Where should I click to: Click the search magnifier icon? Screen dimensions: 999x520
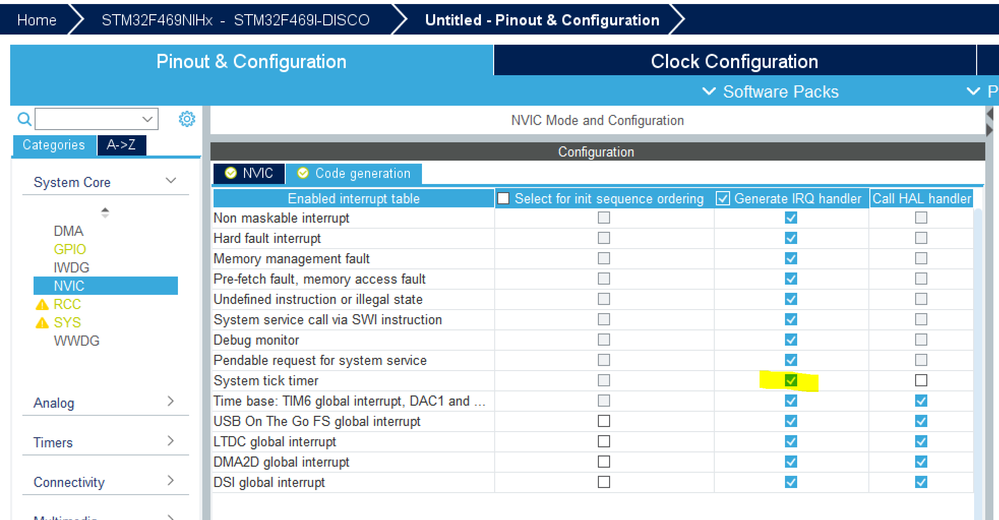[x=24, y=119]
